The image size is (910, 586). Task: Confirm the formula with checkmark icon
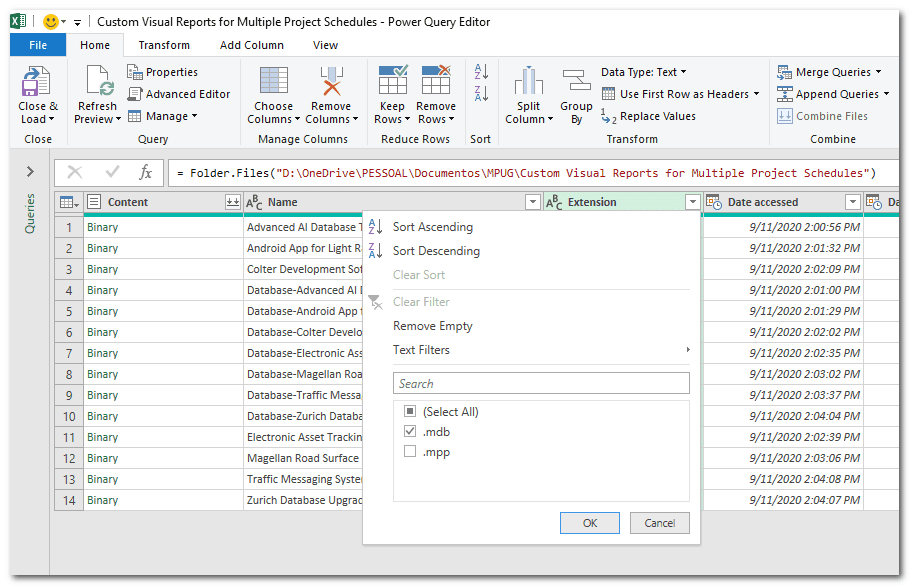[x=113, y=172]
